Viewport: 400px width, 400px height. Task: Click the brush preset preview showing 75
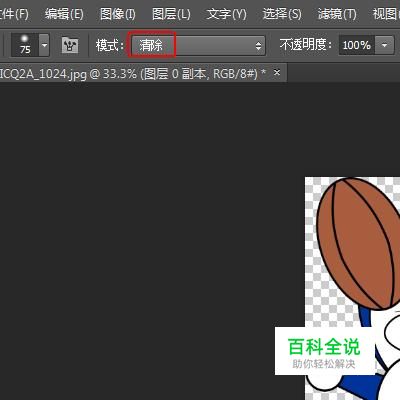pos(25,44)
